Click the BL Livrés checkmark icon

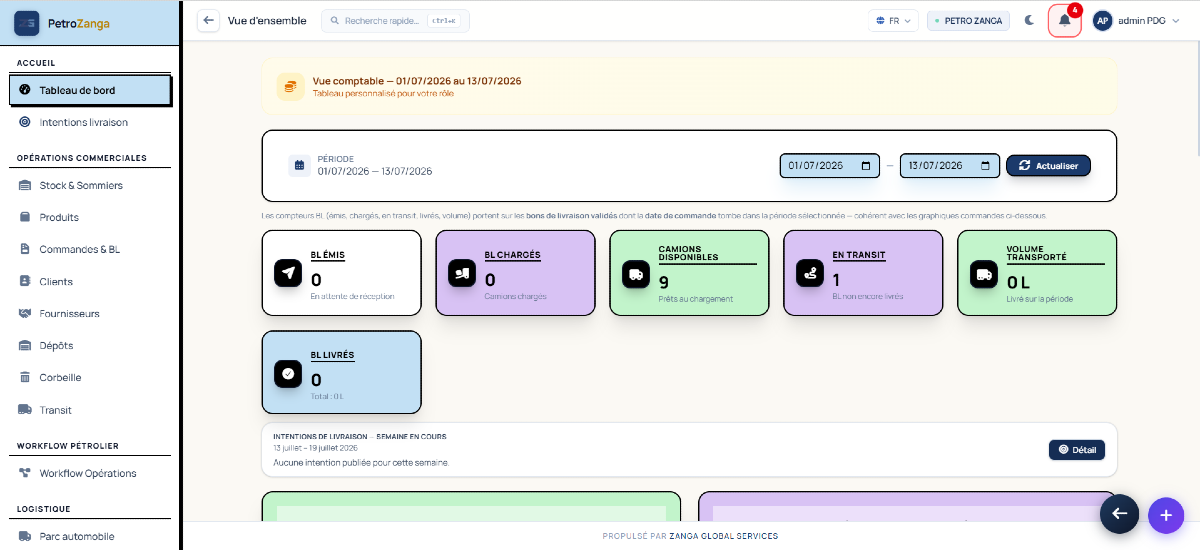(x=288, y=373)
